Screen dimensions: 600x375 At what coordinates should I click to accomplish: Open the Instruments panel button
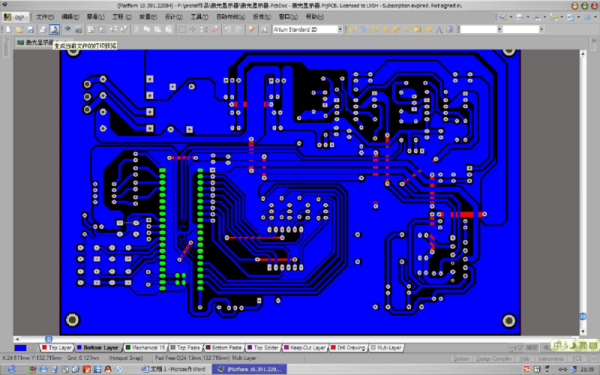(x=551, y=359)
